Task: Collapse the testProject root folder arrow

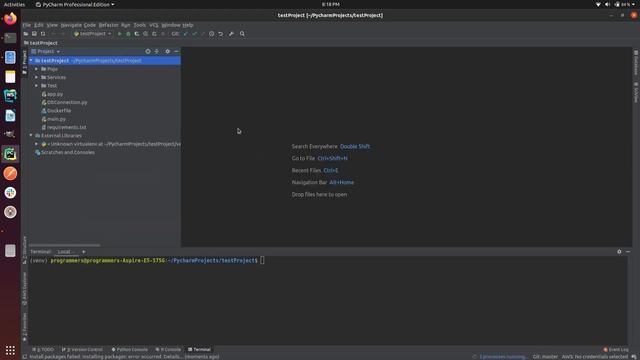Action: pos(31,60)
